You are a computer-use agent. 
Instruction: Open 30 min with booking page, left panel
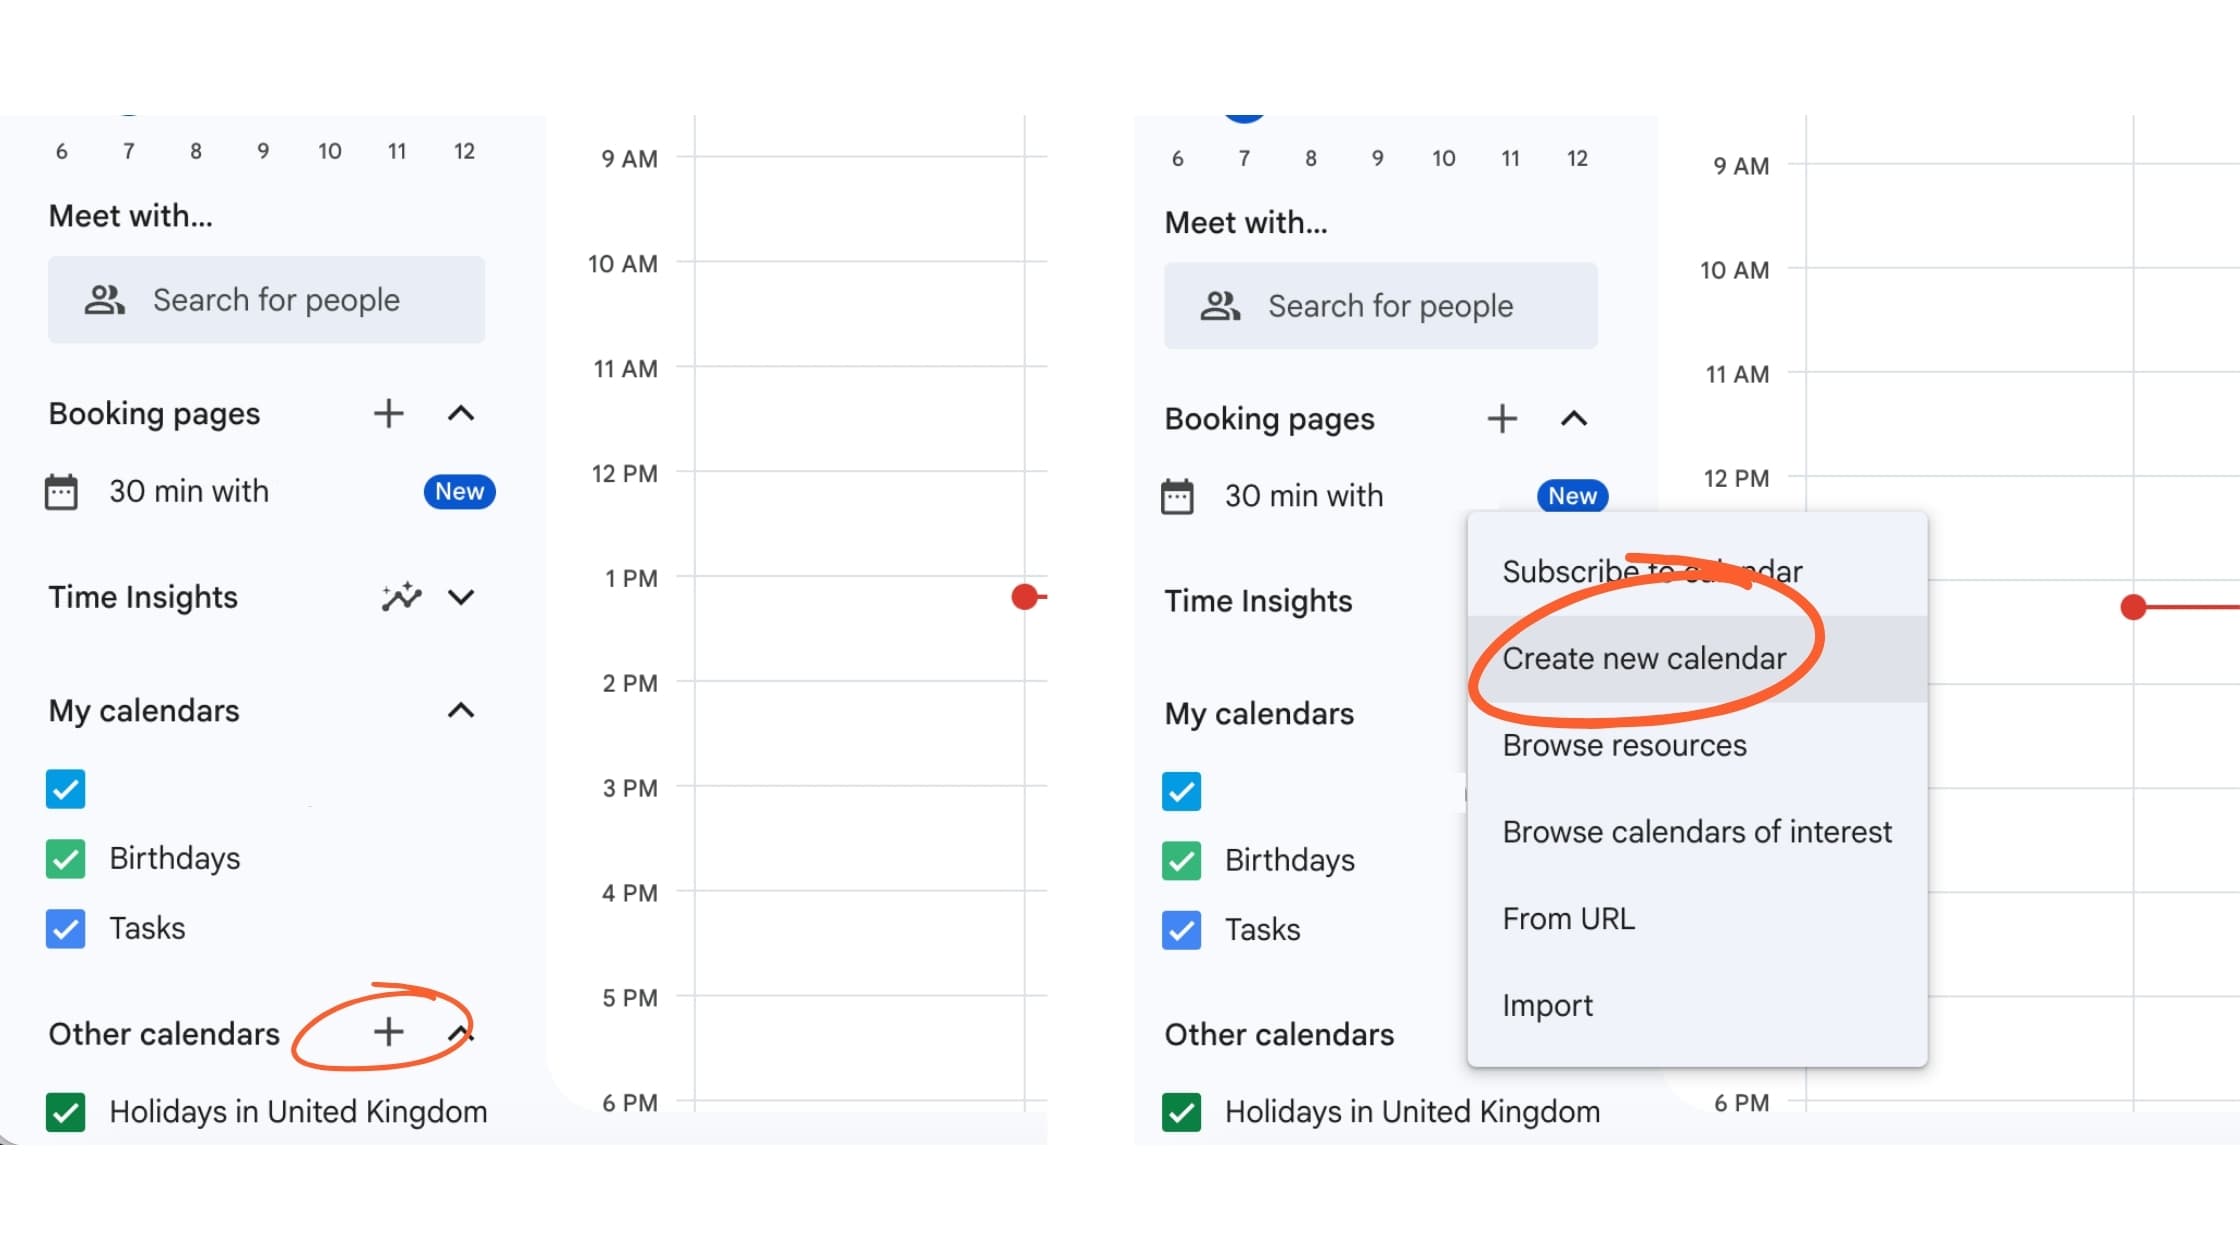(x=189, y=491)
